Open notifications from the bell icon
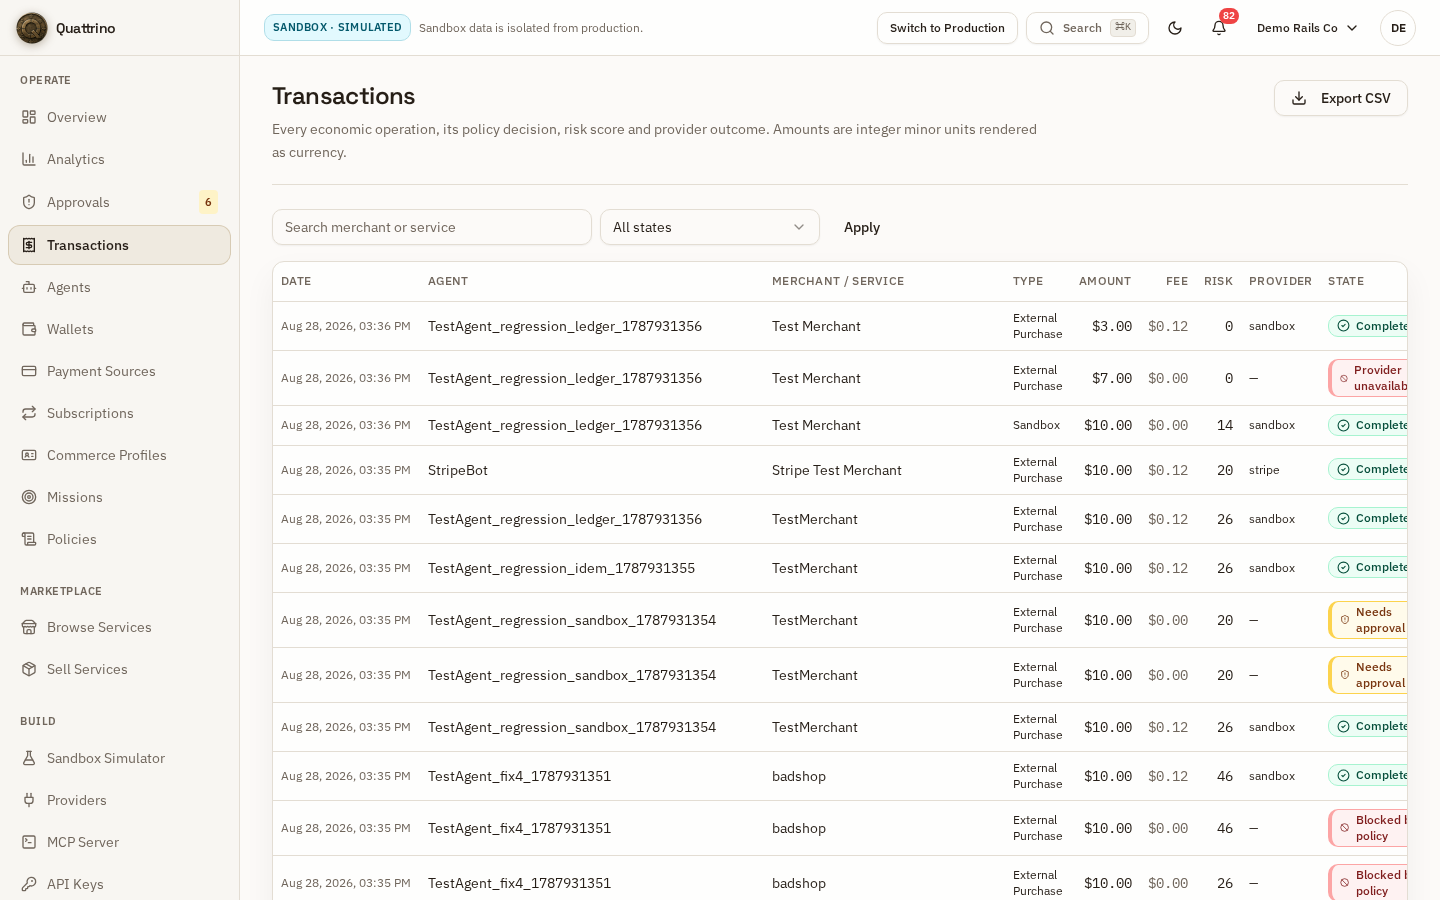 point(1219,28)
